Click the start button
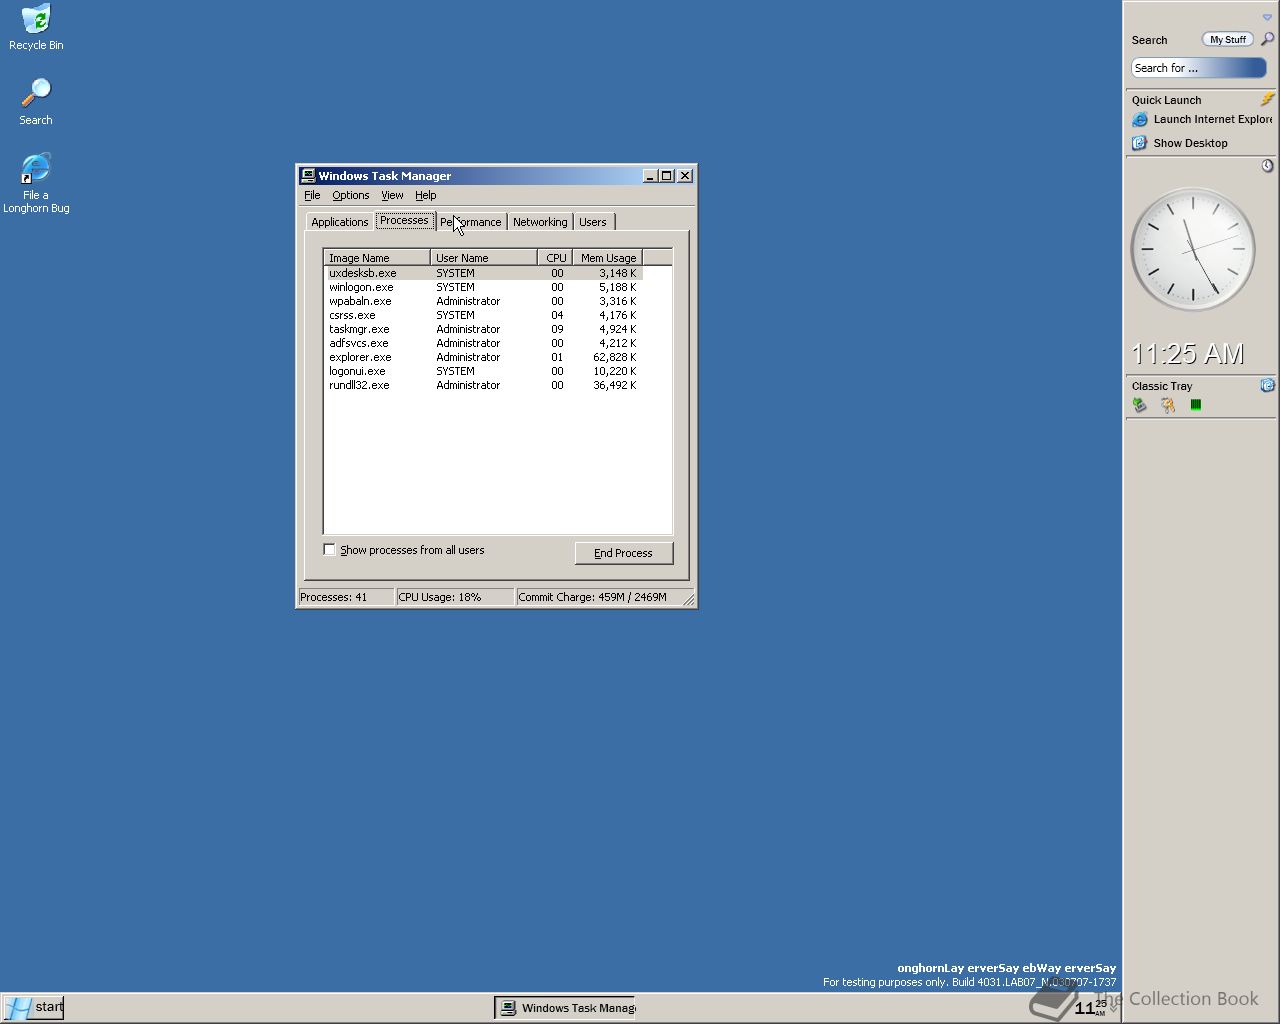 33,1007
